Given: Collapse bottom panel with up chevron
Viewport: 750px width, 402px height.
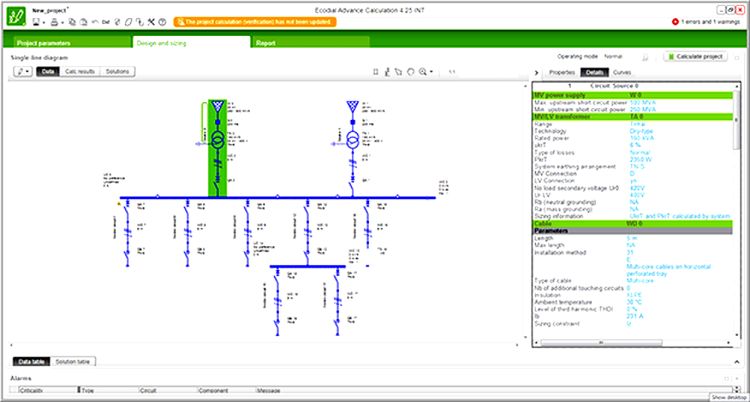Looking at the screenshot, I should (737, 362).
